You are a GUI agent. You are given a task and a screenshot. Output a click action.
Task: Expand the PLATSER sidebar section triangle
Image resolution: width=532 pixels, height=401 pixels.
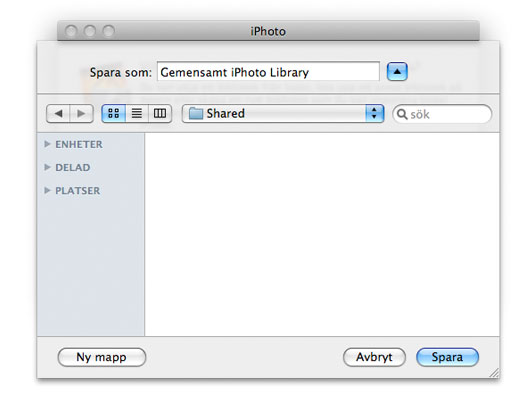(x=47, y=190)
